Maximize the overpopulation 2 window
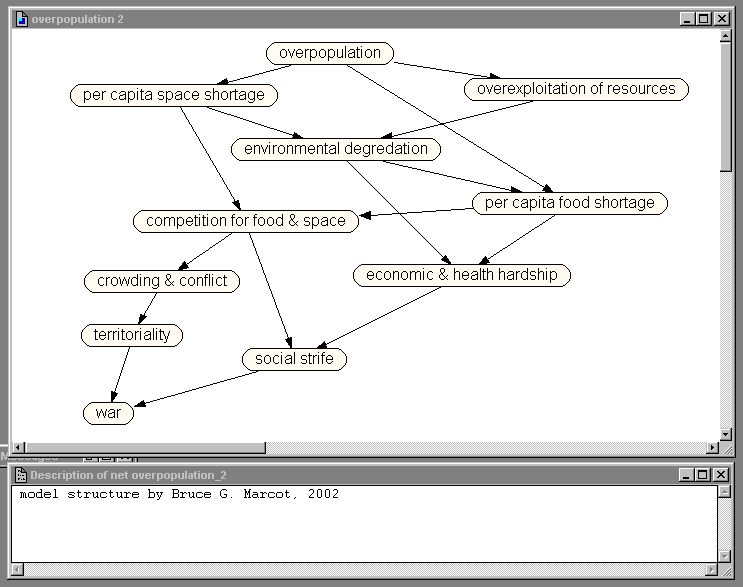Screen dimensions: 743x587 704,19
